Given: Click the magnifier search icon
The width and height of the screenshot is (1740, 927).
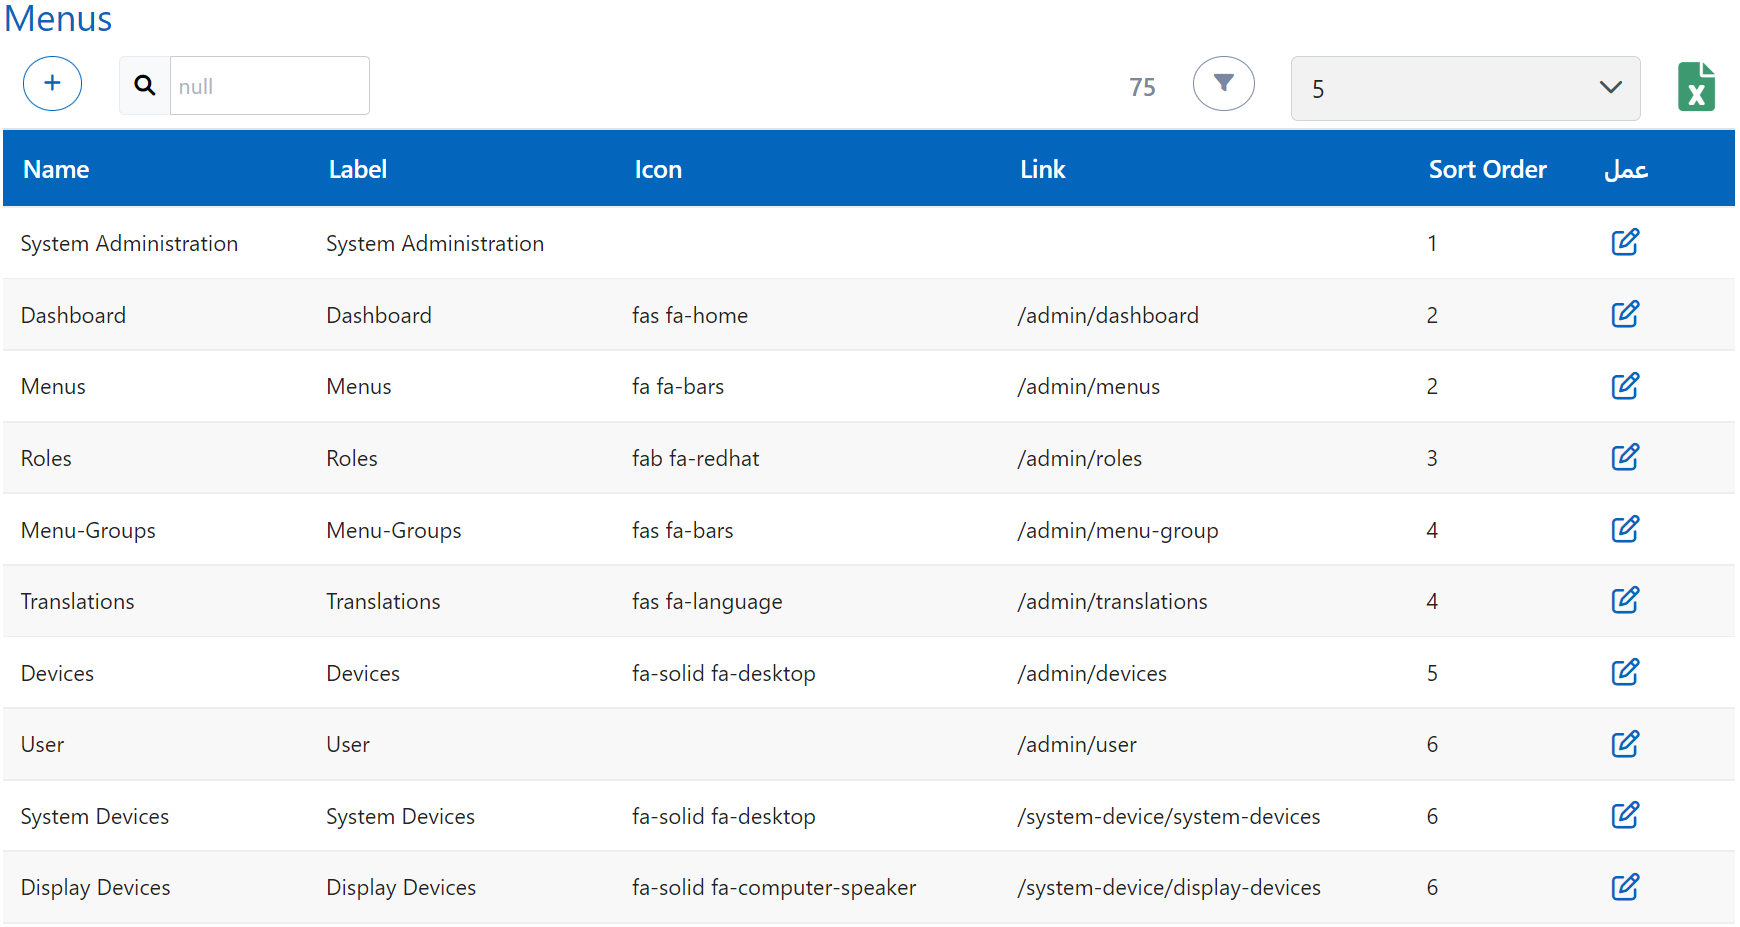Looking at the screenshot, I should click(x=145, y=86).
